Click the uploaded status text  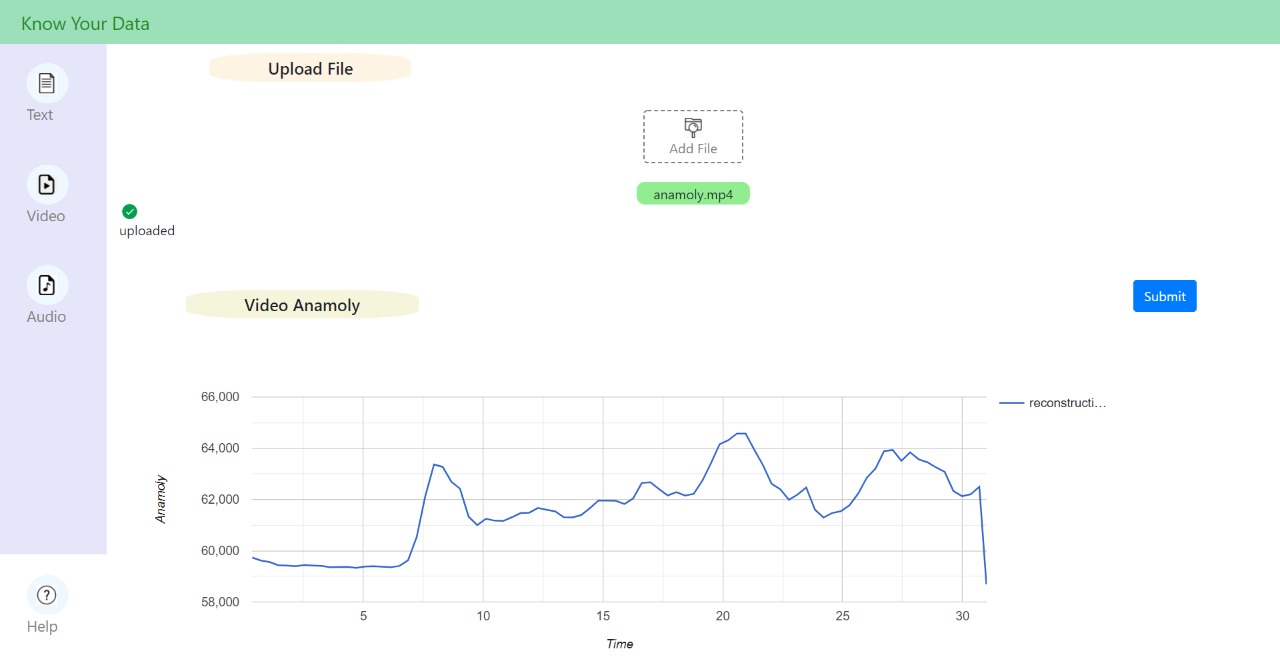[147, 231]
